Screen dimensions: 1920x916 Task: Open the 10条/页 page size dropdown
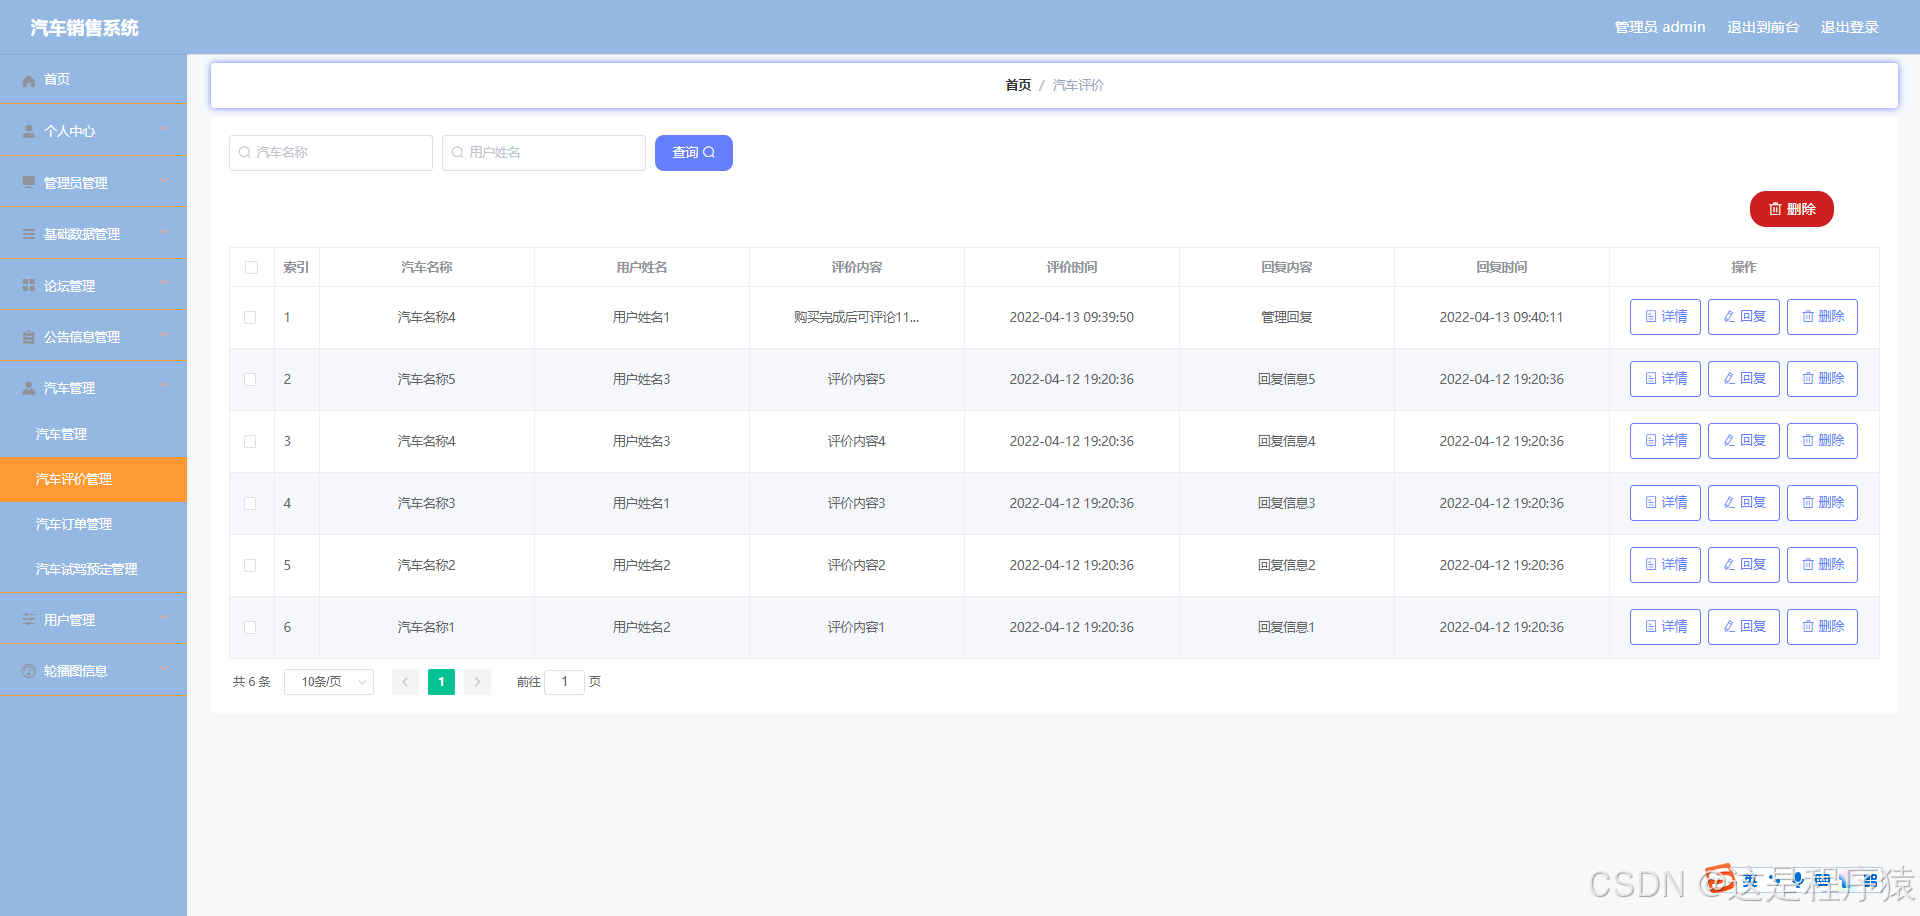click(x=329, y=682)
